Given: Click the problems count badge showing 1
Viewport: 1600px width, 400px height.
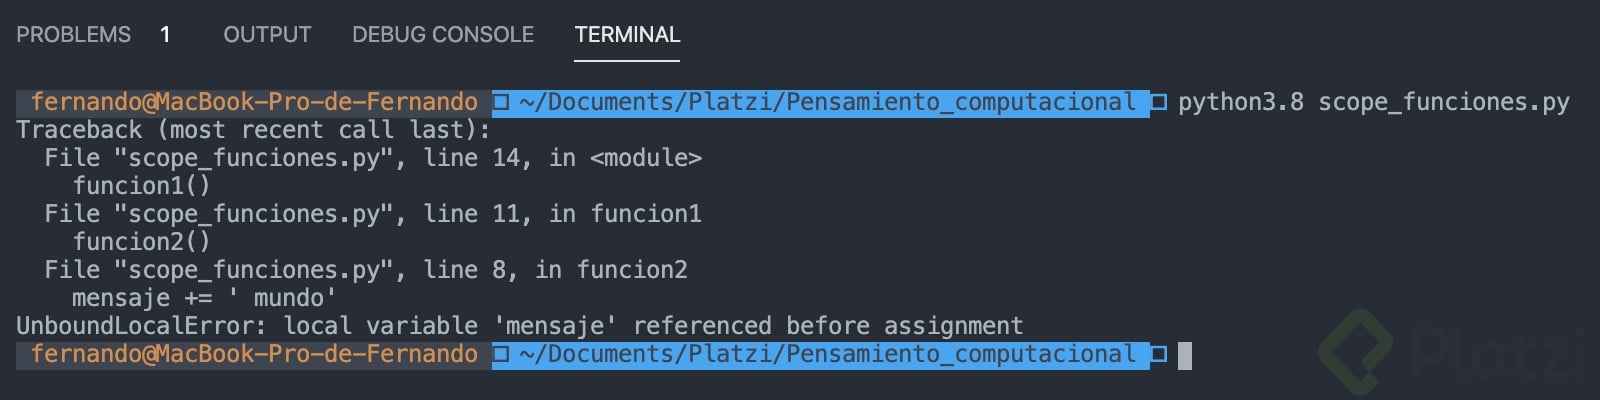Looking at the screenshot, I should coord(165,35).
